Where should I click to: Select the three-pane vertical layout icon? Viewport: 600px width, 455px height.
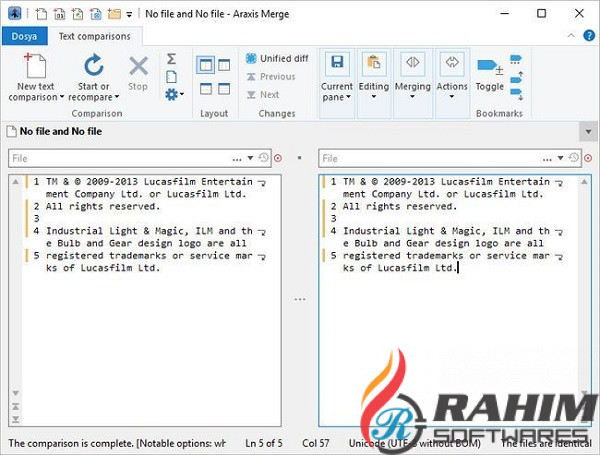(x=224, y=65)
